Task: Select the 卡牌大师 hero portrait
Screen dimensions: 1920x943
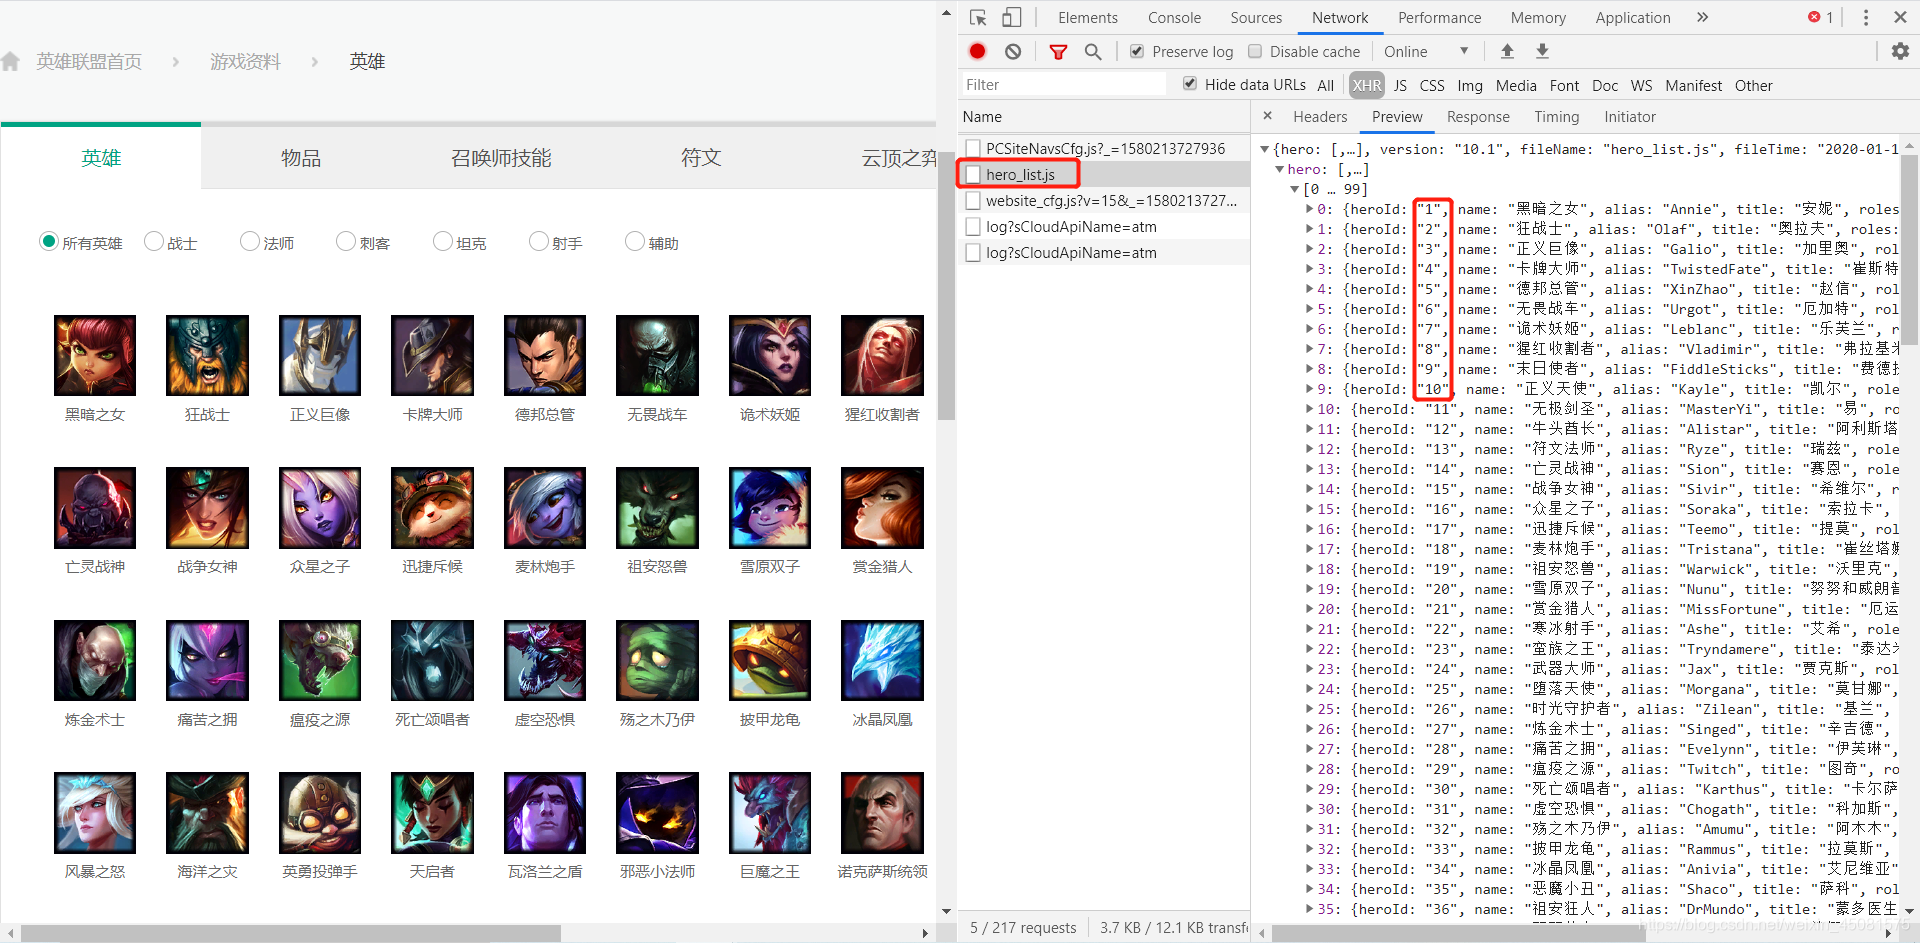Action: coord(432,355)
